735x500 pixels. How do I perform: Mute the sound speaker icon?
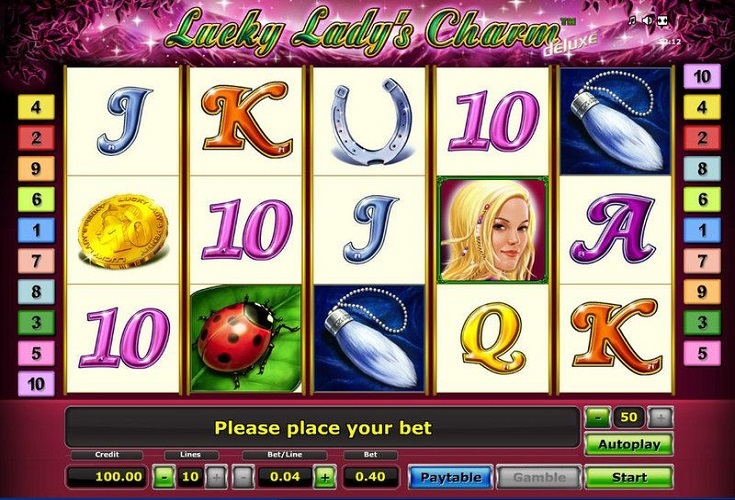(647, 20)
